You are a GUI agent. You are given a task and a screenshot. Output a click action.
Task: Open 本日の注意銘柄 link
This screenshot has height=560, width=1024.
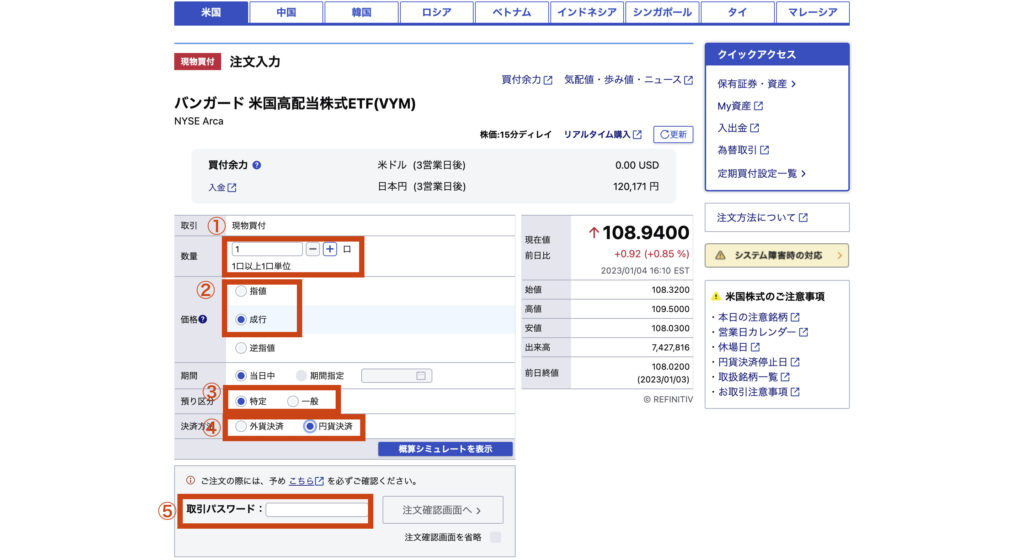(759, 317)
